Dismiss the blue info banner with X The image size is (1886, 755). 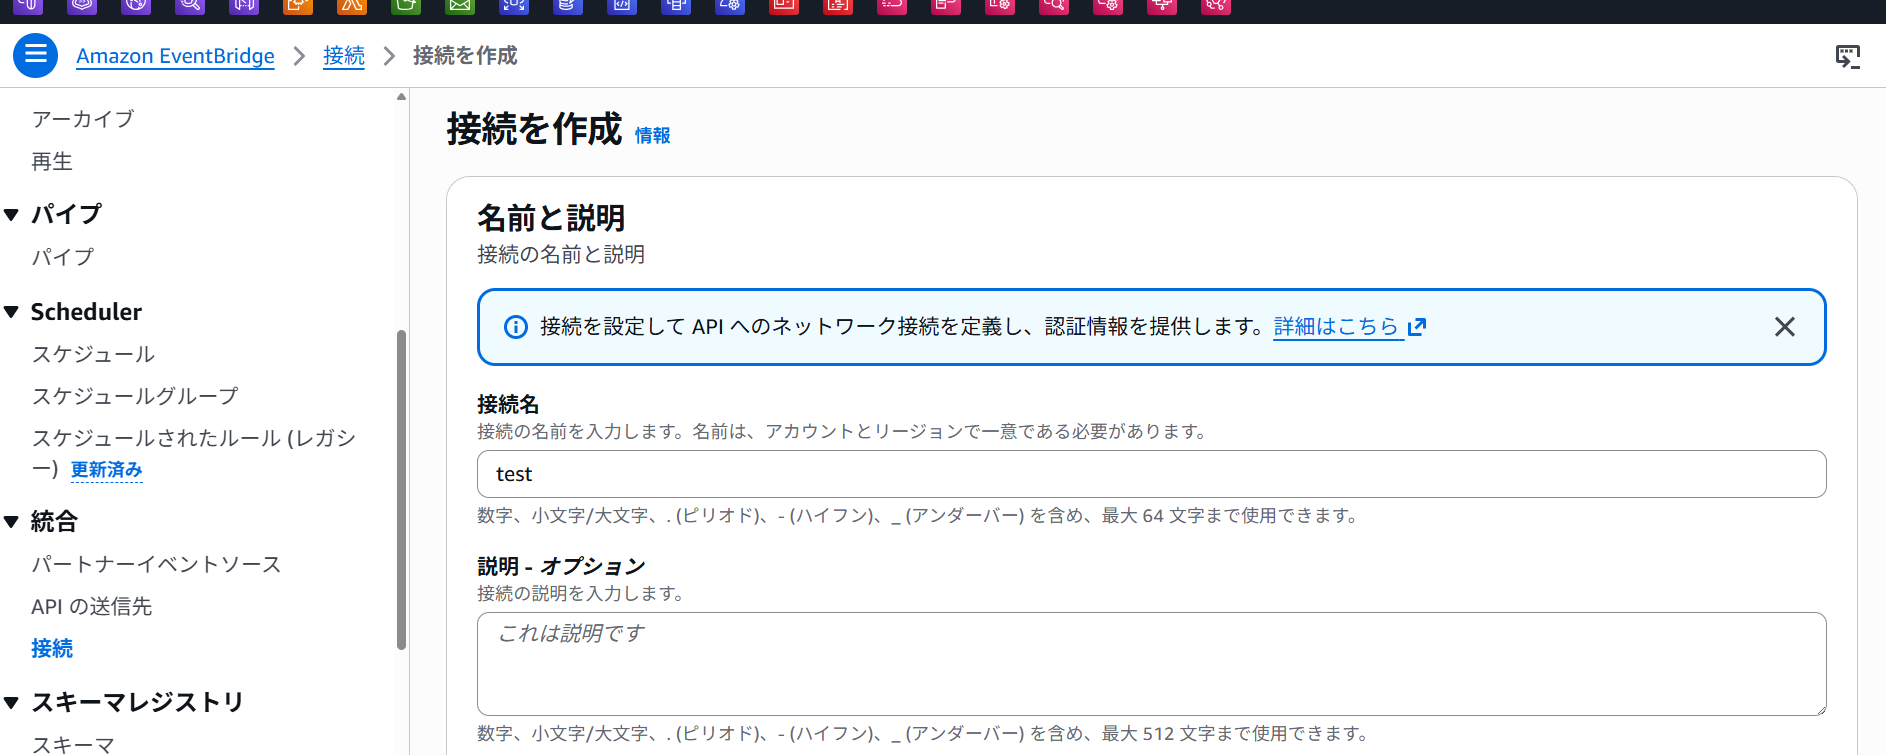[1784, 327]
